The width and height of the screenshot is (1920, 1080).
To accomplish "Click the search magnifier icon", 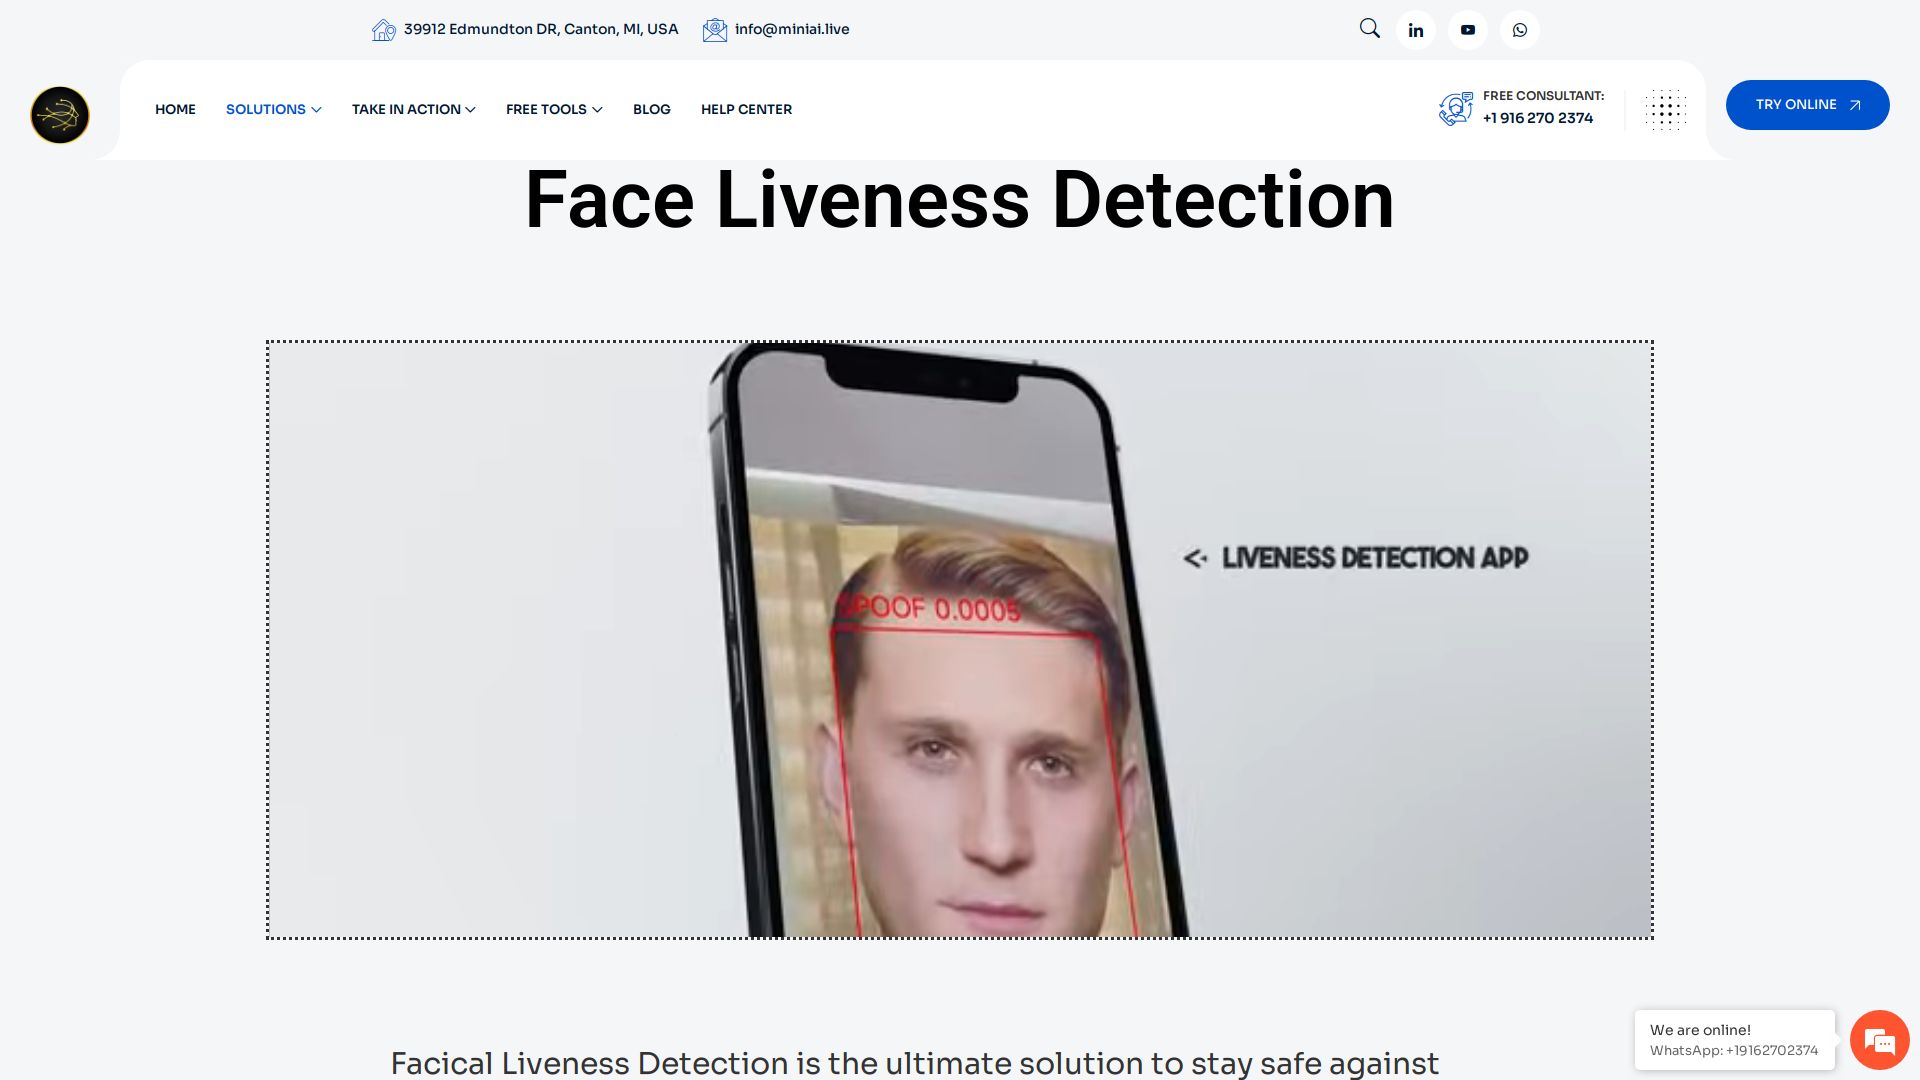I will click(x=1369, y=29).
